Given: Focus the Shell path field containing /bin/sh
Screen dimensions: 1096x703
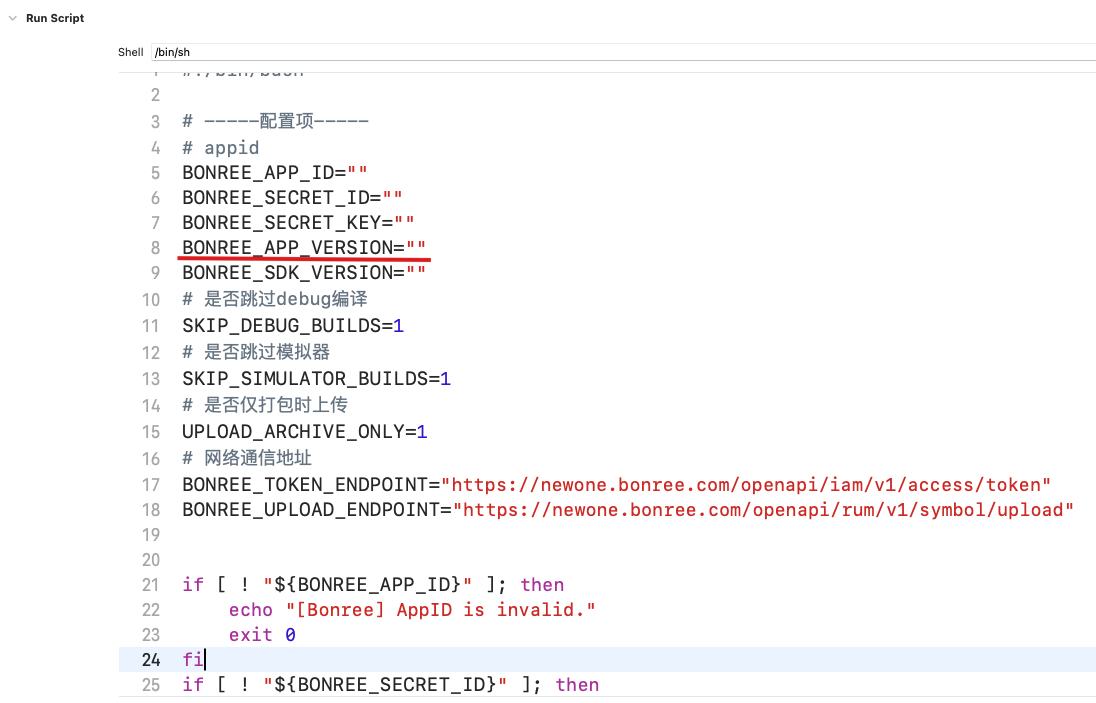Looking at the screenshot, I should tap(620, 52).
